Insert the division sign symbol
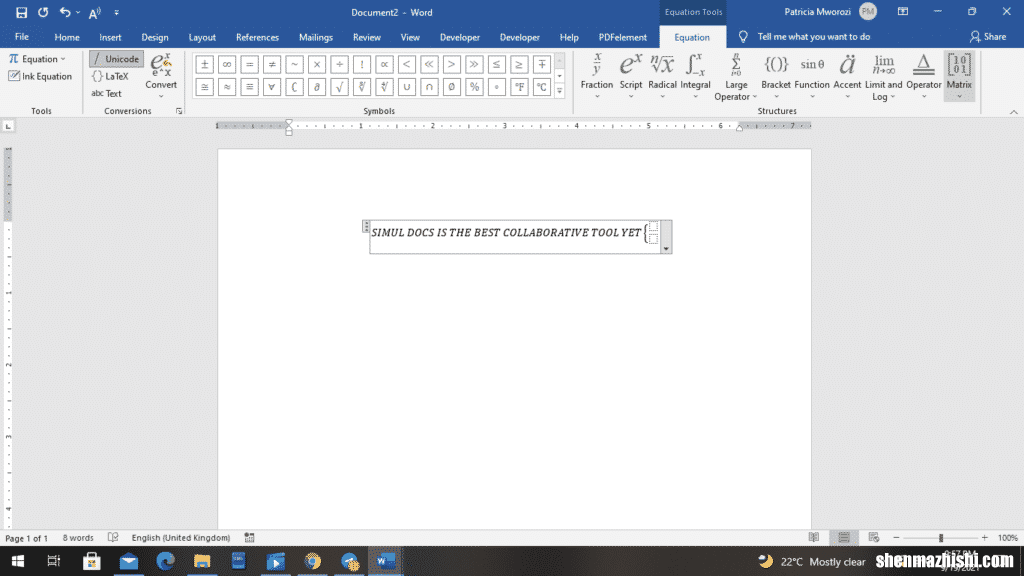Image resolution: width=1024 pixels, height=576 pixels. pyautogui.click(x=339, y=64)
